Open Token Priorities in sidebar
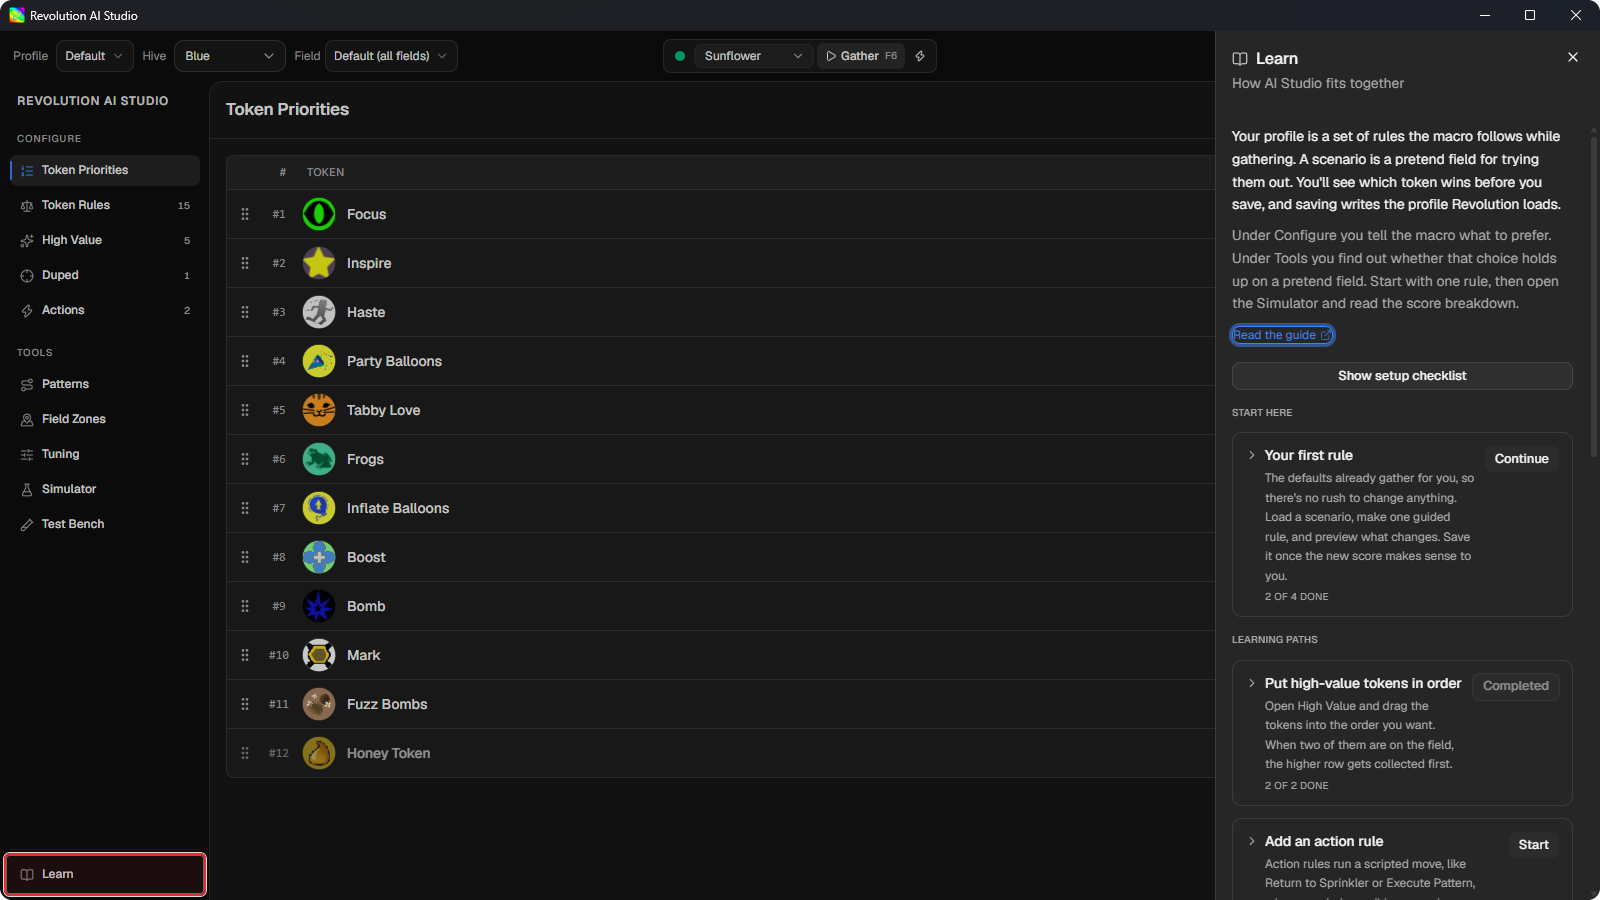1600x900 pixels. 105,170
